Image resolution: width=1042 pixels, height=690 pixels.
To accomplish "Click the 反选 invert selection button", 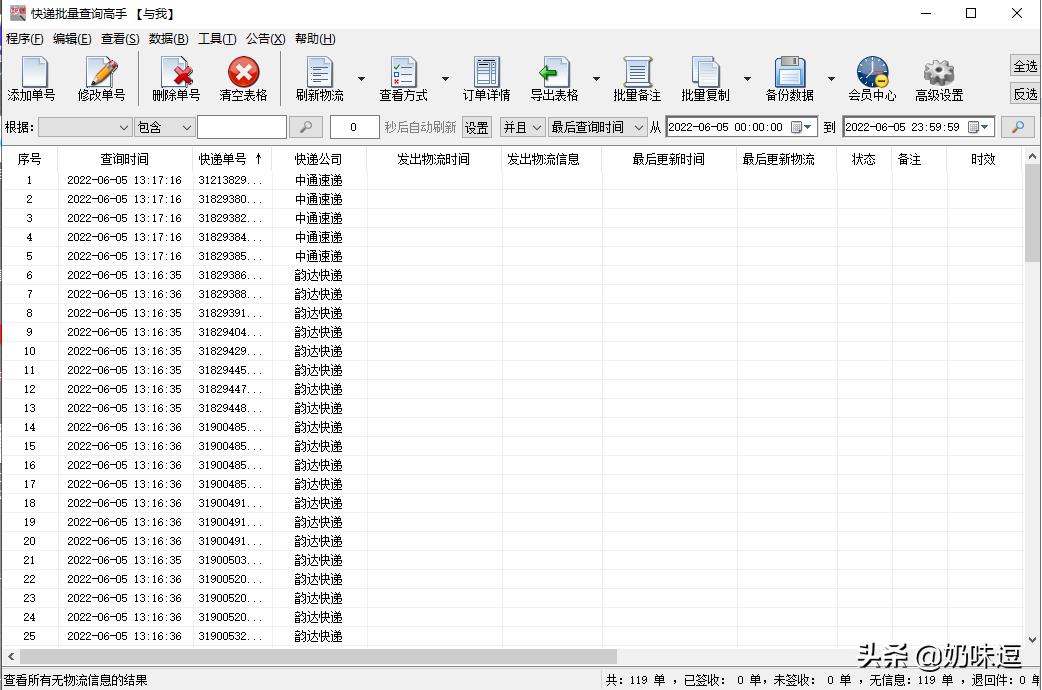I will point(1026,94).
